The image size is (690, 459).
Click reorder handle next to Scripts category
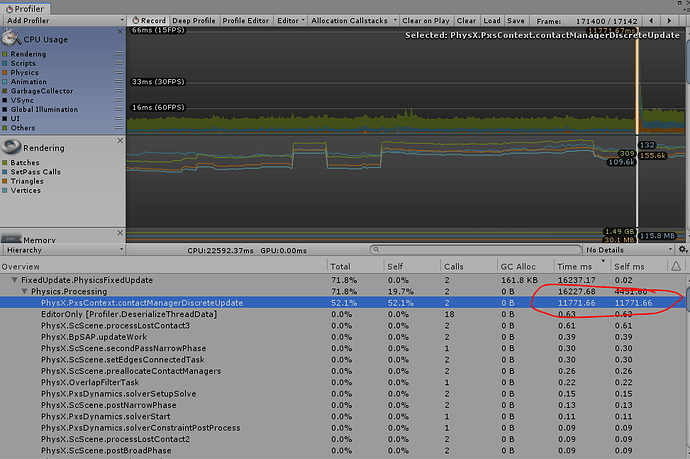pos(119,62)
